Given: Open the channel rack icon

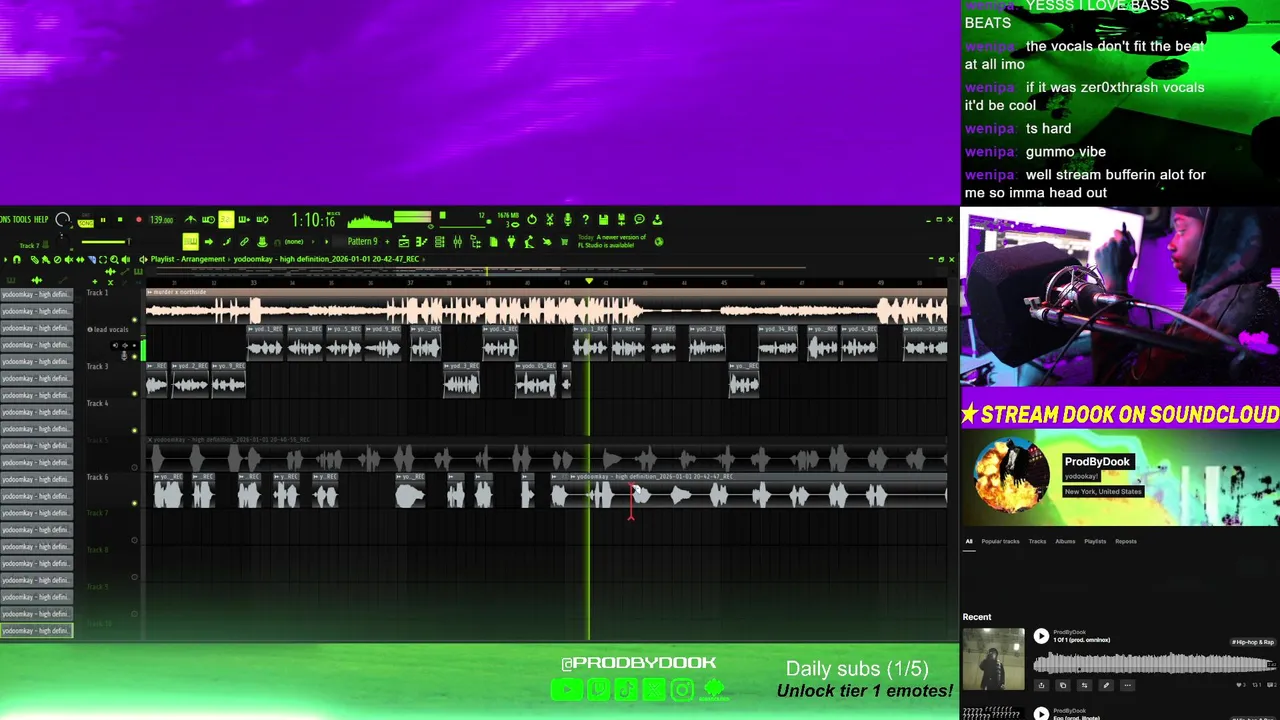Looking at the screenshot, I should [439, 242].
